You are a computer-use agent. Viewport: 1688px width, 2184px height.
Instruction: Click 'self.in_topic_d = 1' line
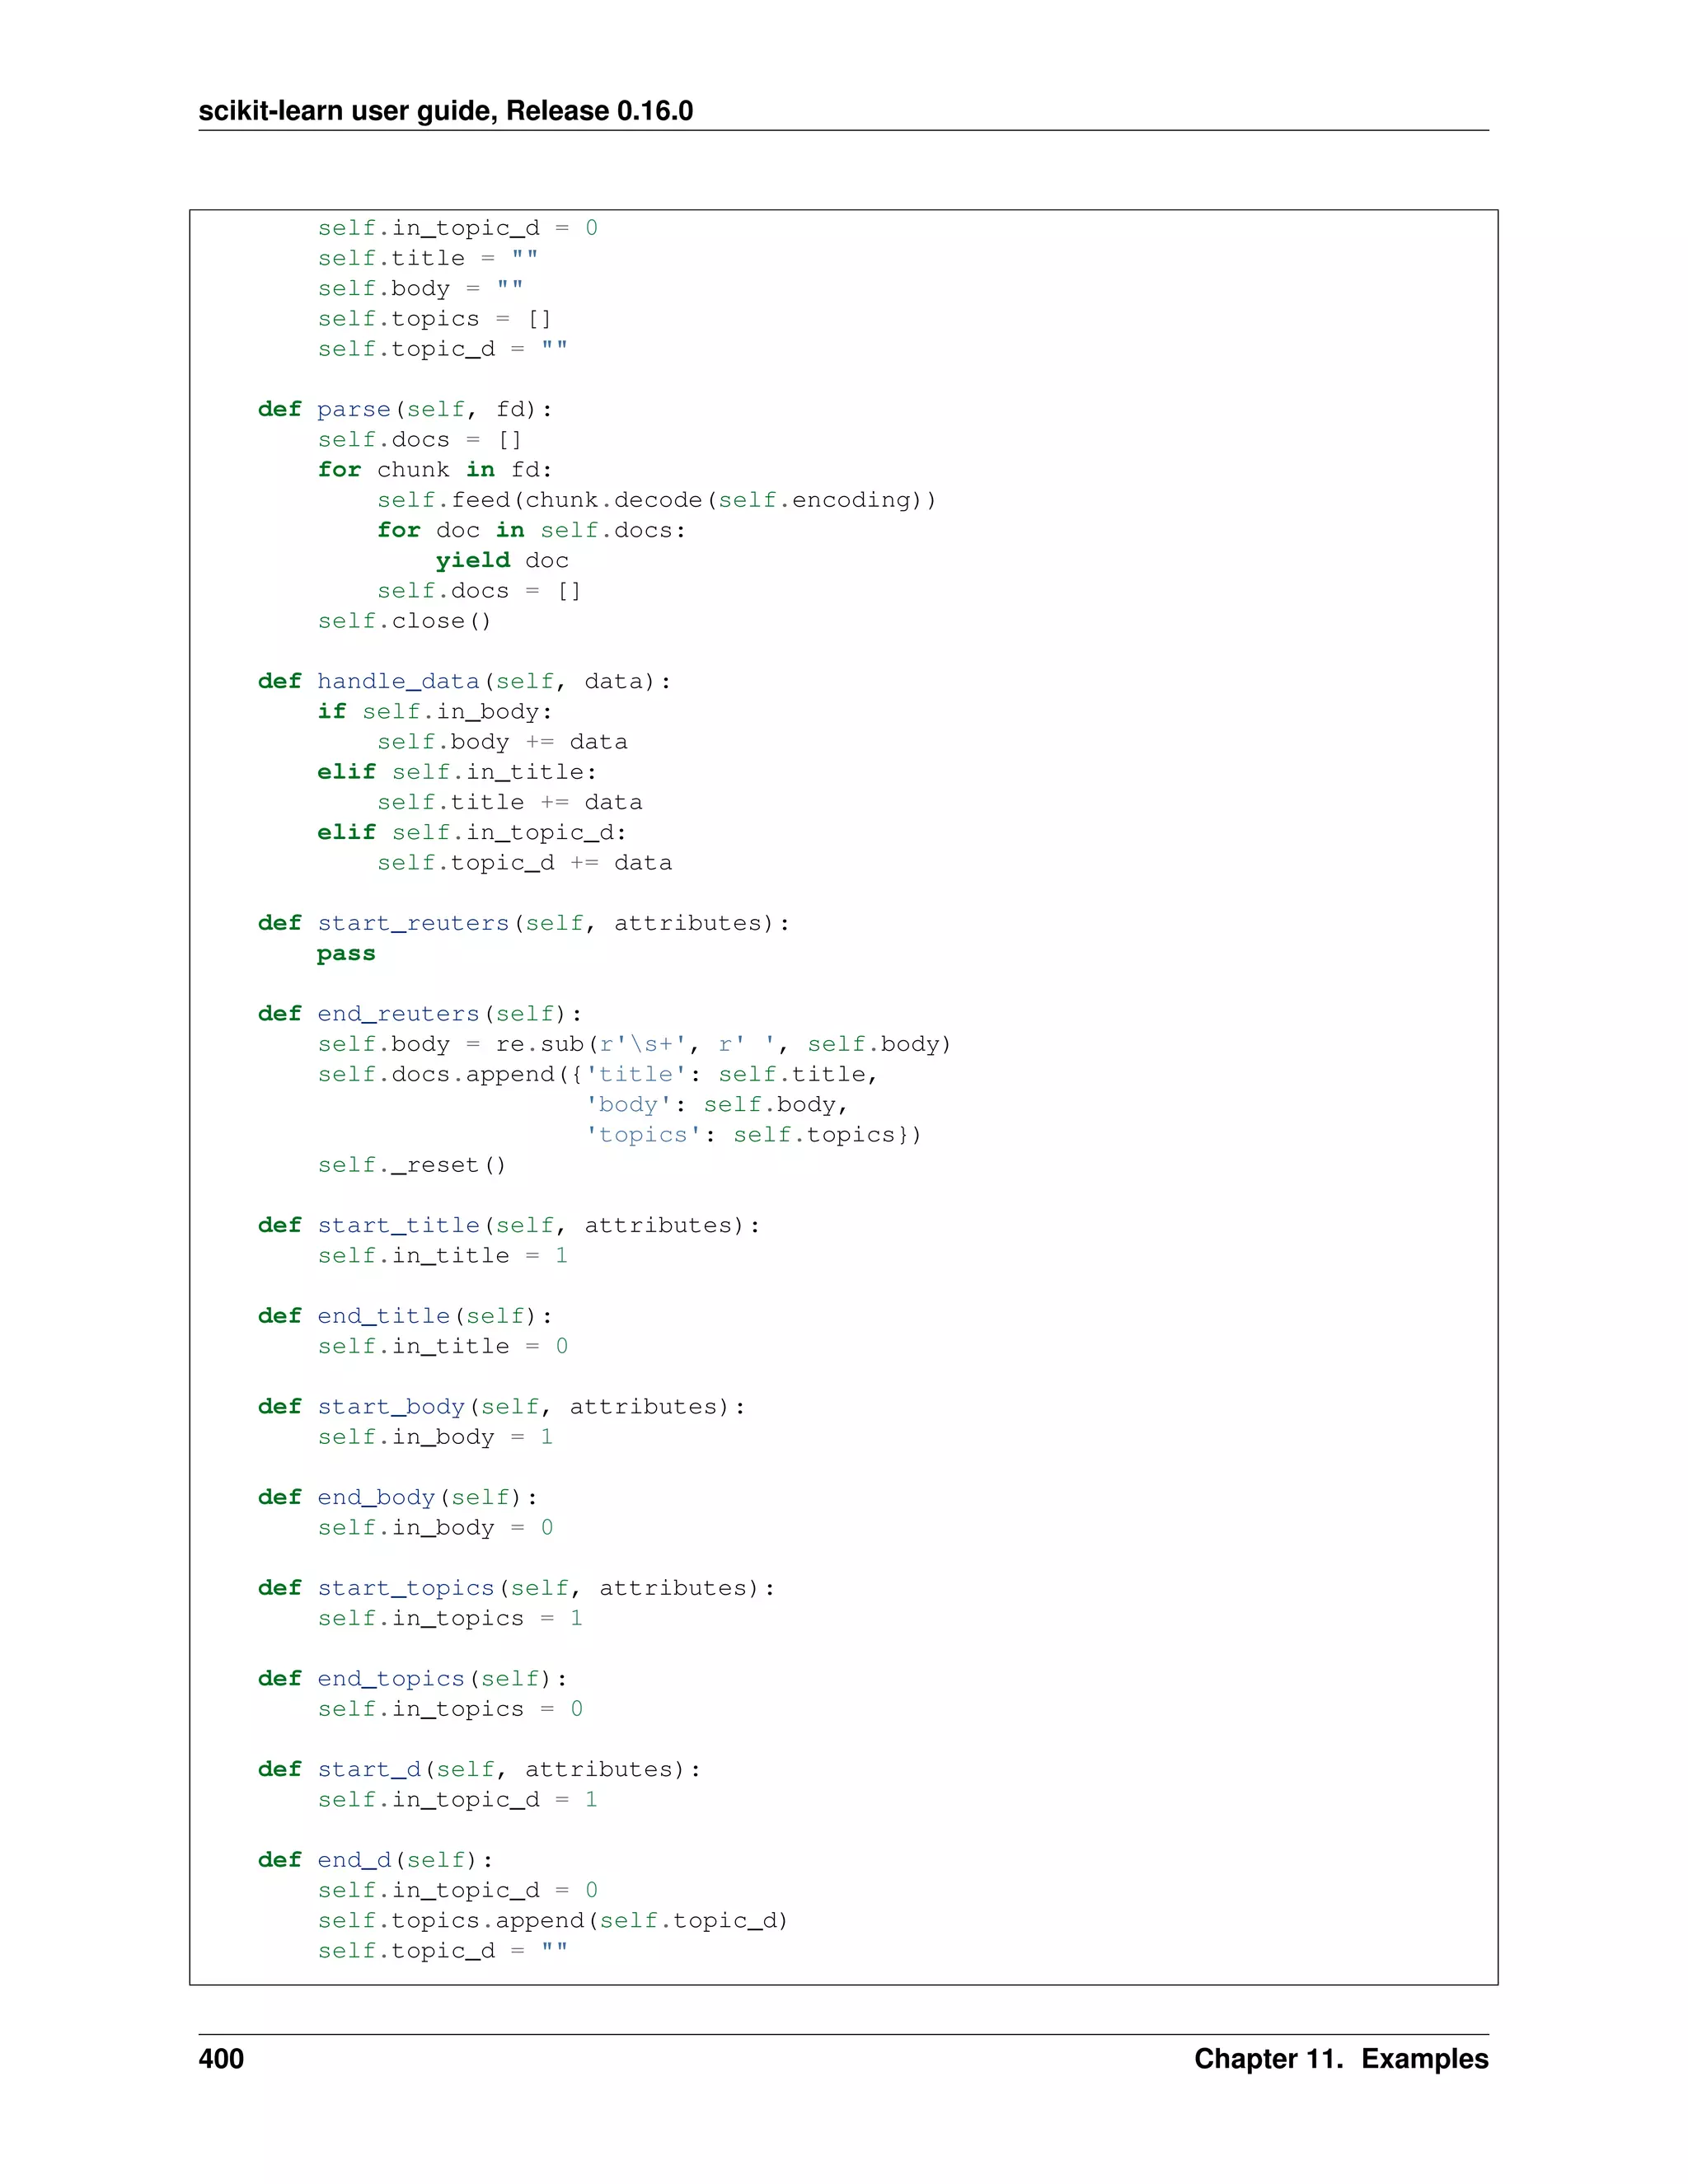coord(458,1800)
